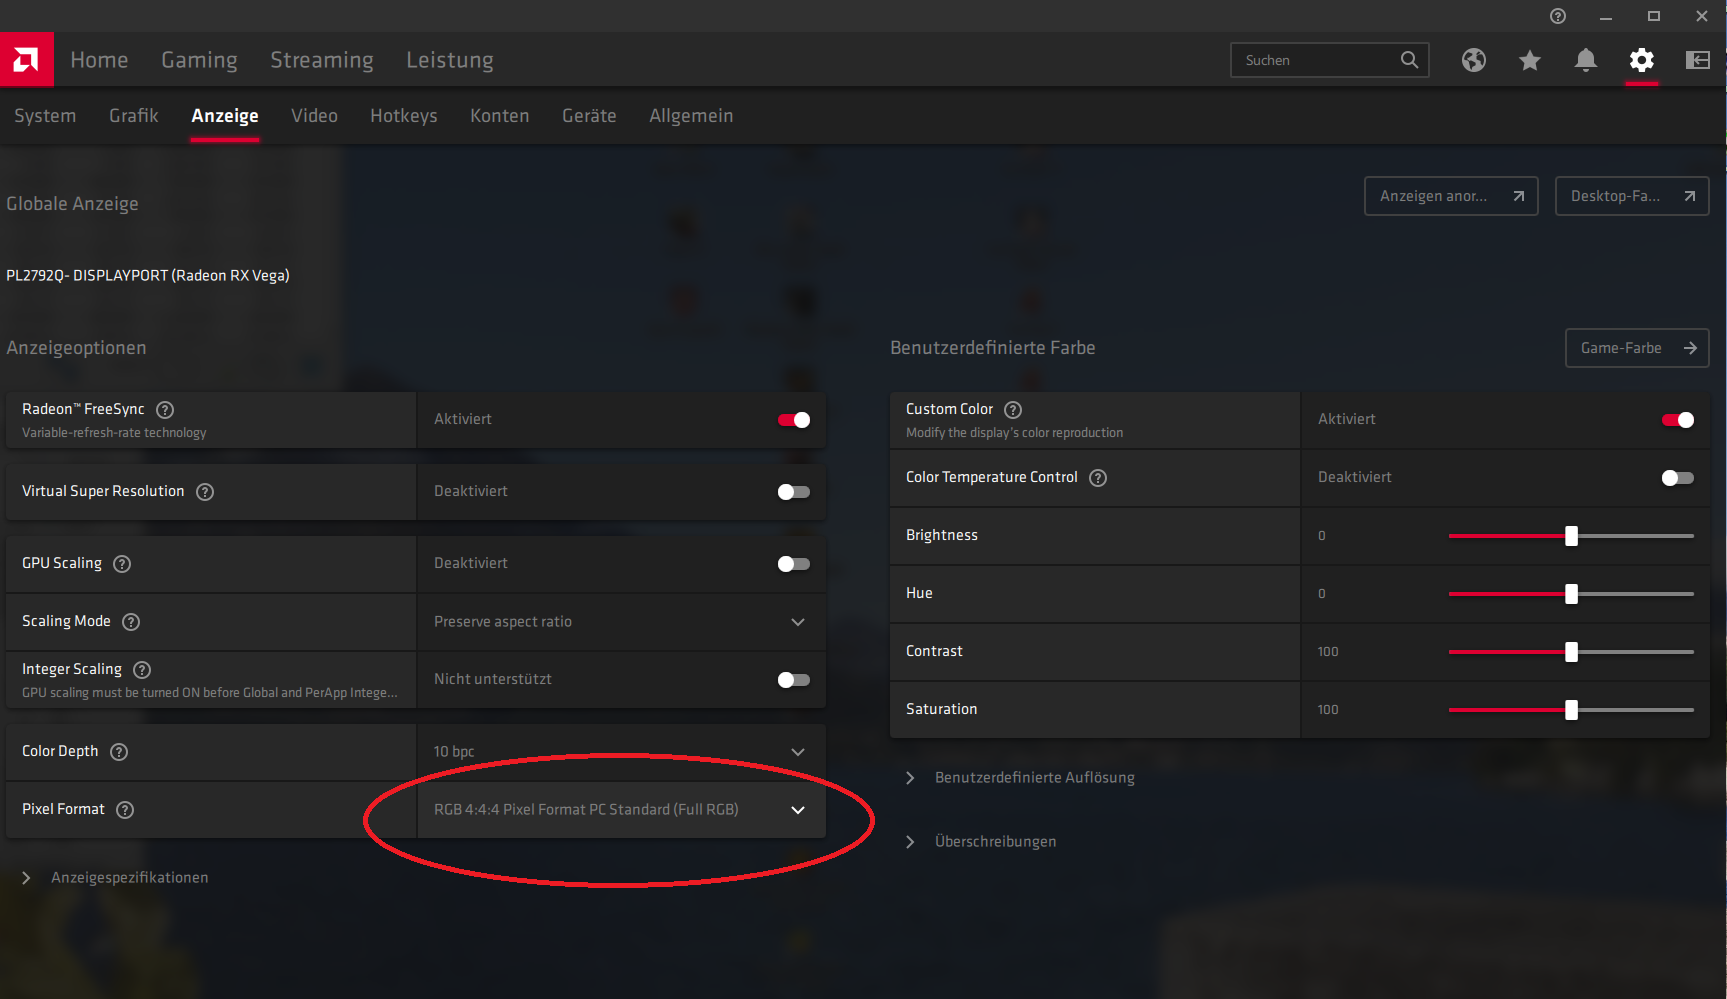Switch to Video settings tab
Screen dimensions: 1727x999
coord(314,116)
